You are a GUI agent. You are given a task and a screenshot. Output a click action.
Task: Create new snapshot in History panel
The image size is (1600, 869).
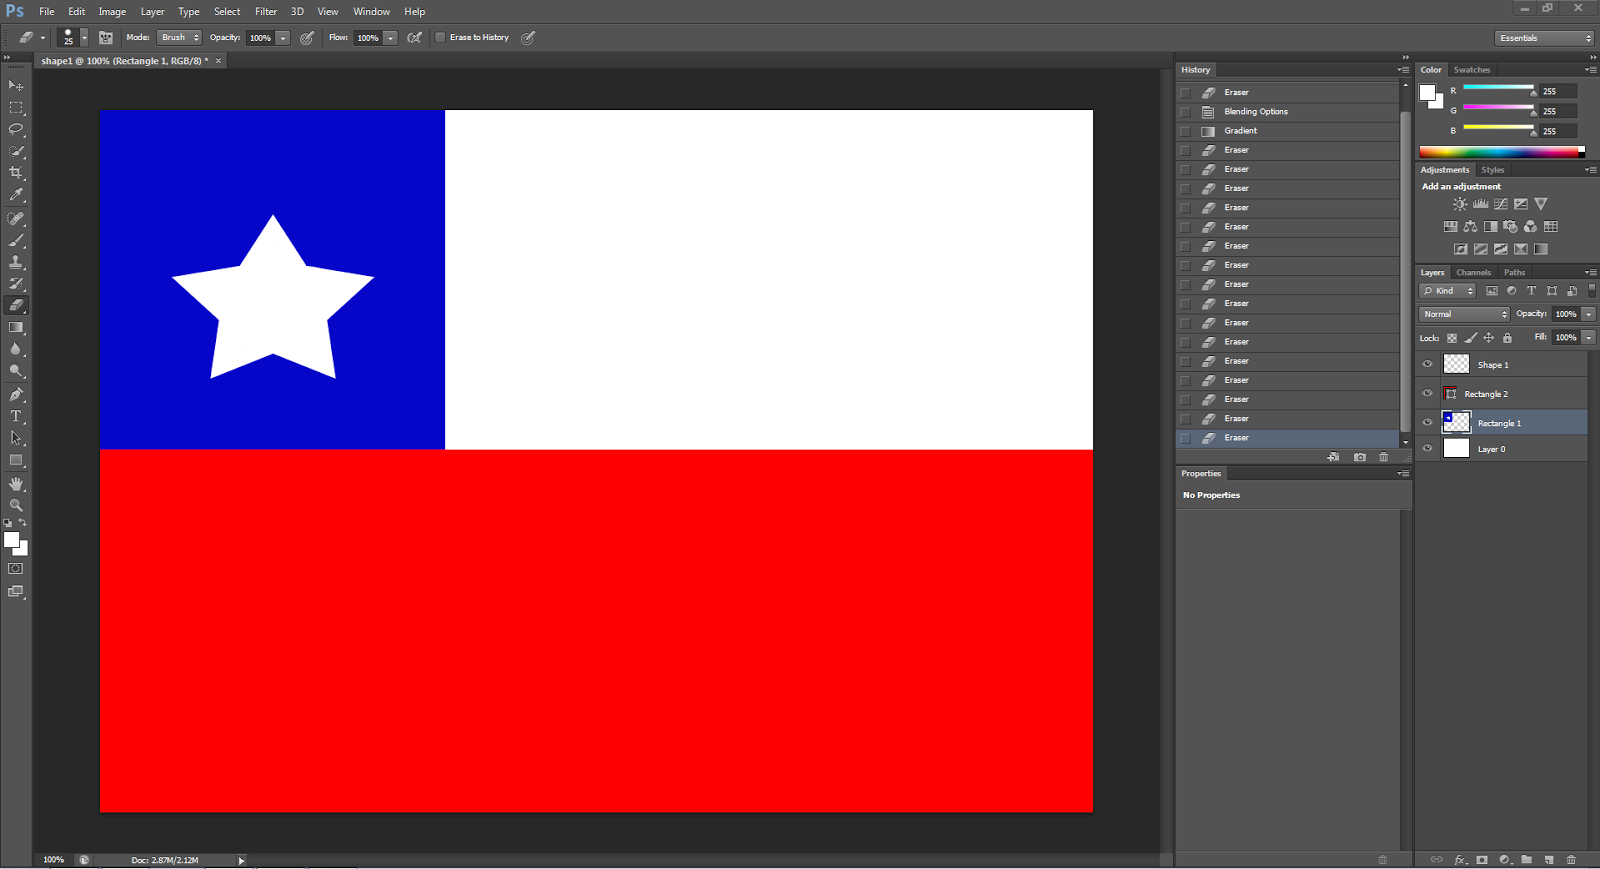(1359, 457)
